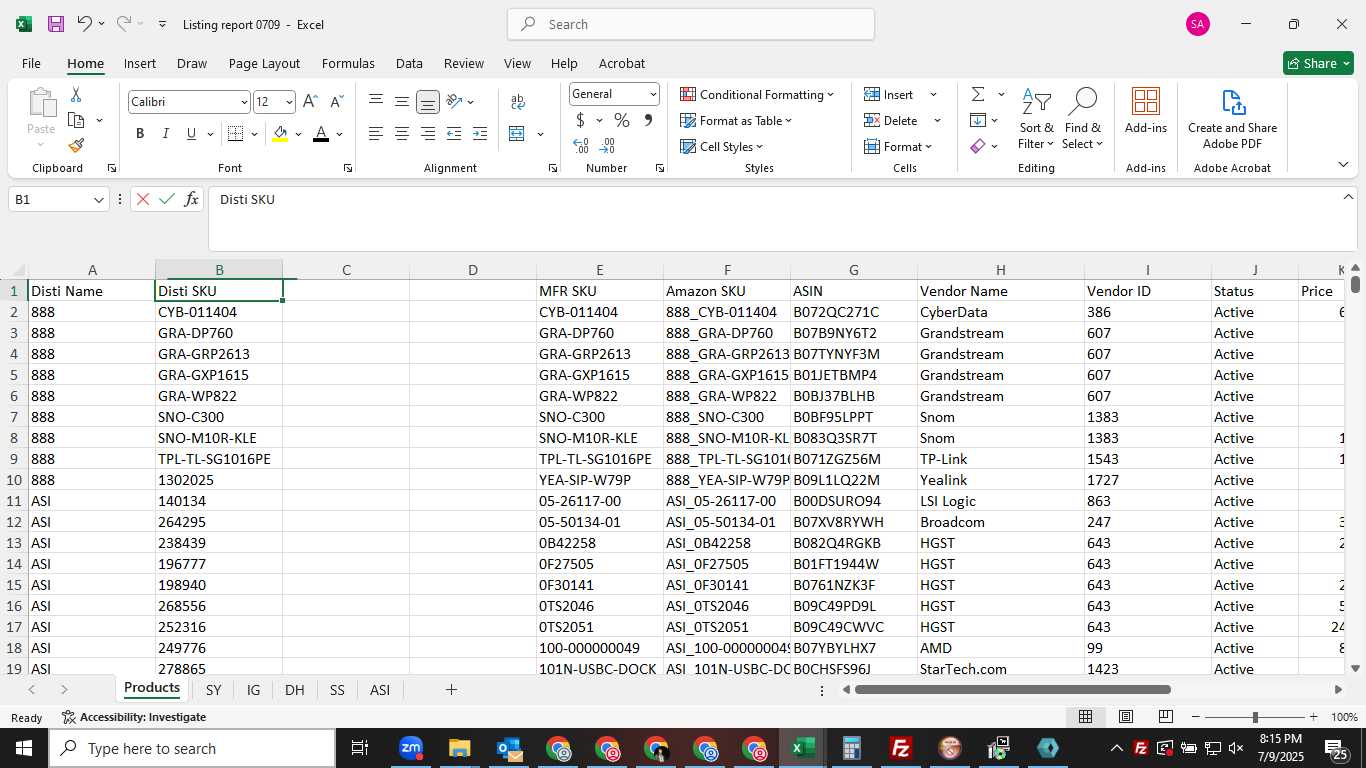
Task: Open the SY worksheet tab
Action: (213, 690)
